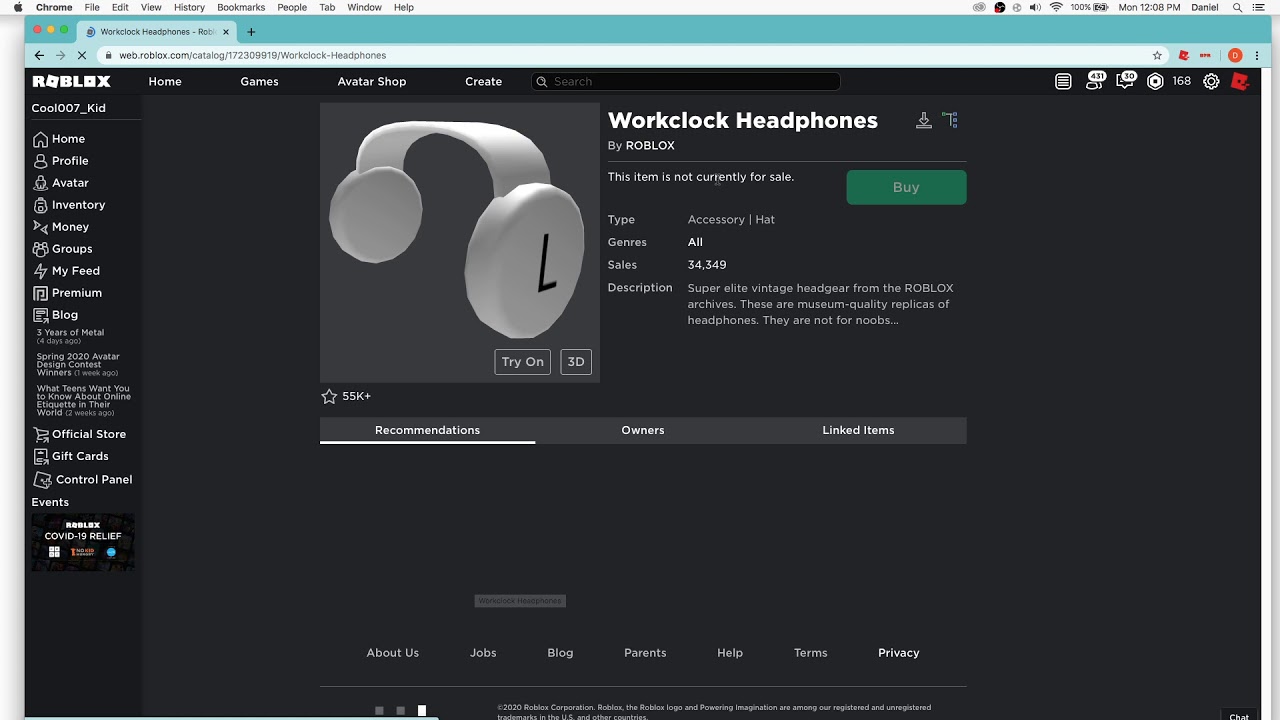1280x720 pixels.
Task: Click the 3D view button
Action: coord(576,362)
